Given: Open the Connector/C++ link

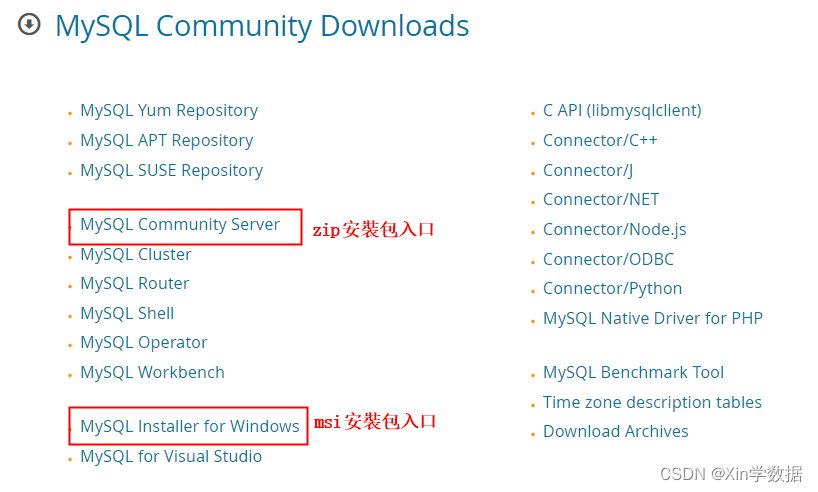Looking at the screenshot, I should pos(600,140).
